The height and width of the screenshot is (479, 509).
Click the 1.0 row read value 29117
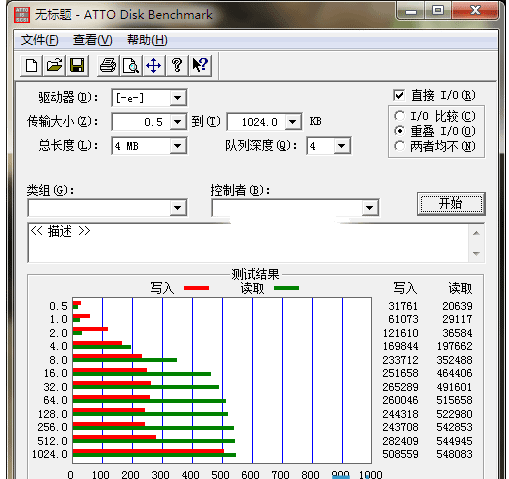(x=457, y=319)
